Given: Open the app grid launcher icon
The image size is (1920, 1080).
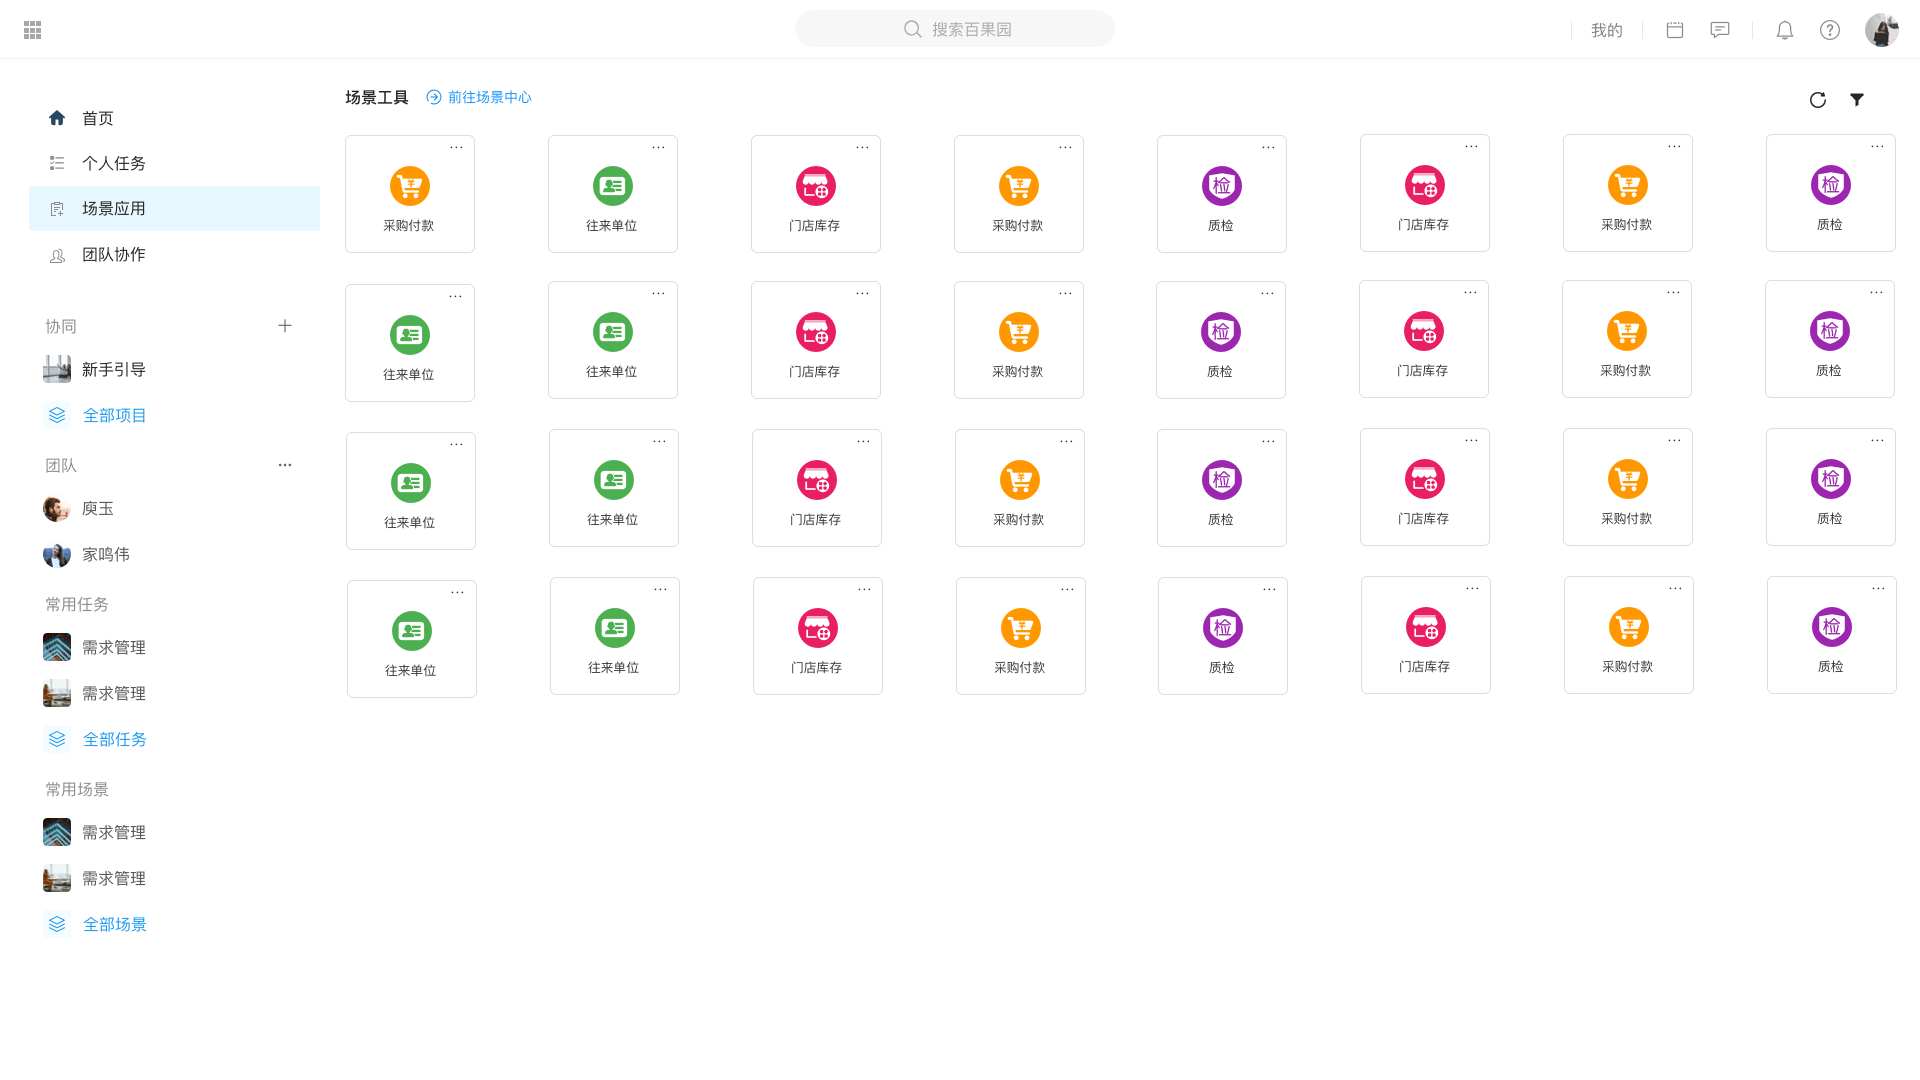Looking at the screenshot, I should 32,30.
